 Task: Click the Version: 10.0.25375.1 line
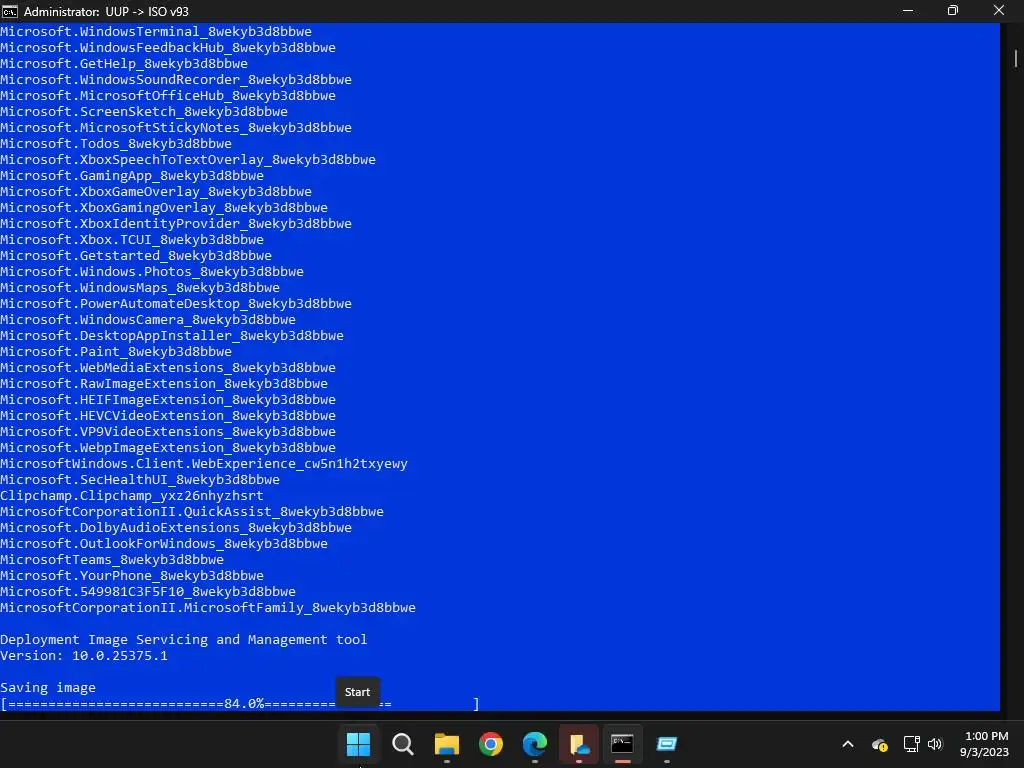tap(84, 656)
